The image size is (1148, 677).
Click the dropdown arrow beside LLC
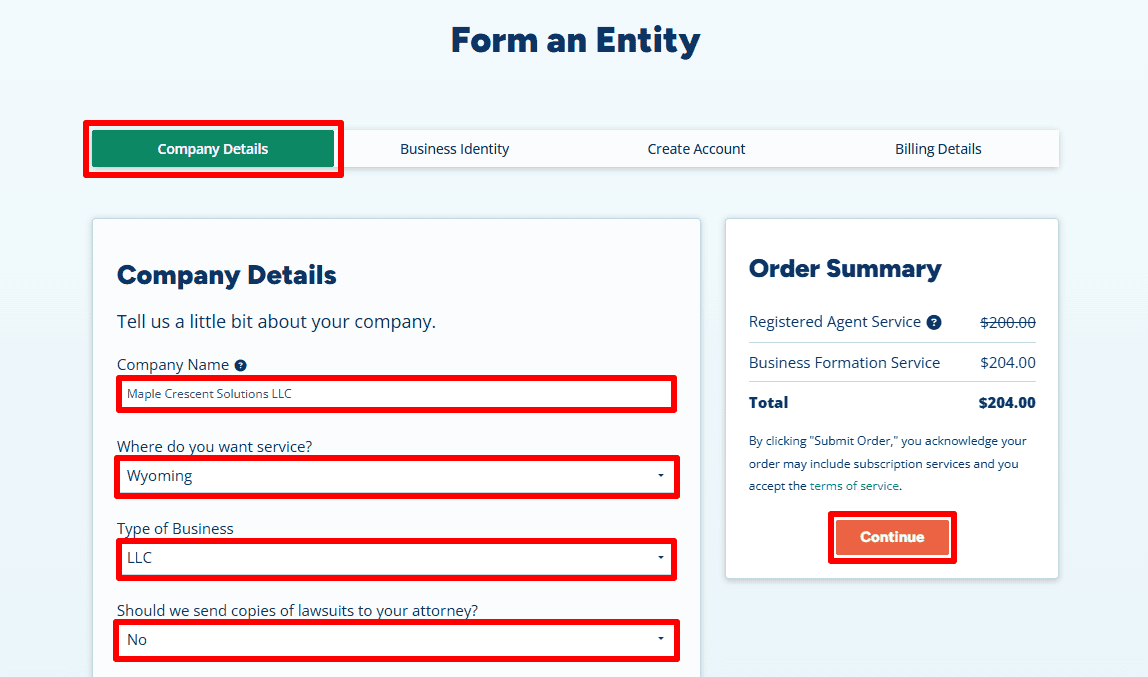[x=661, y=559]
